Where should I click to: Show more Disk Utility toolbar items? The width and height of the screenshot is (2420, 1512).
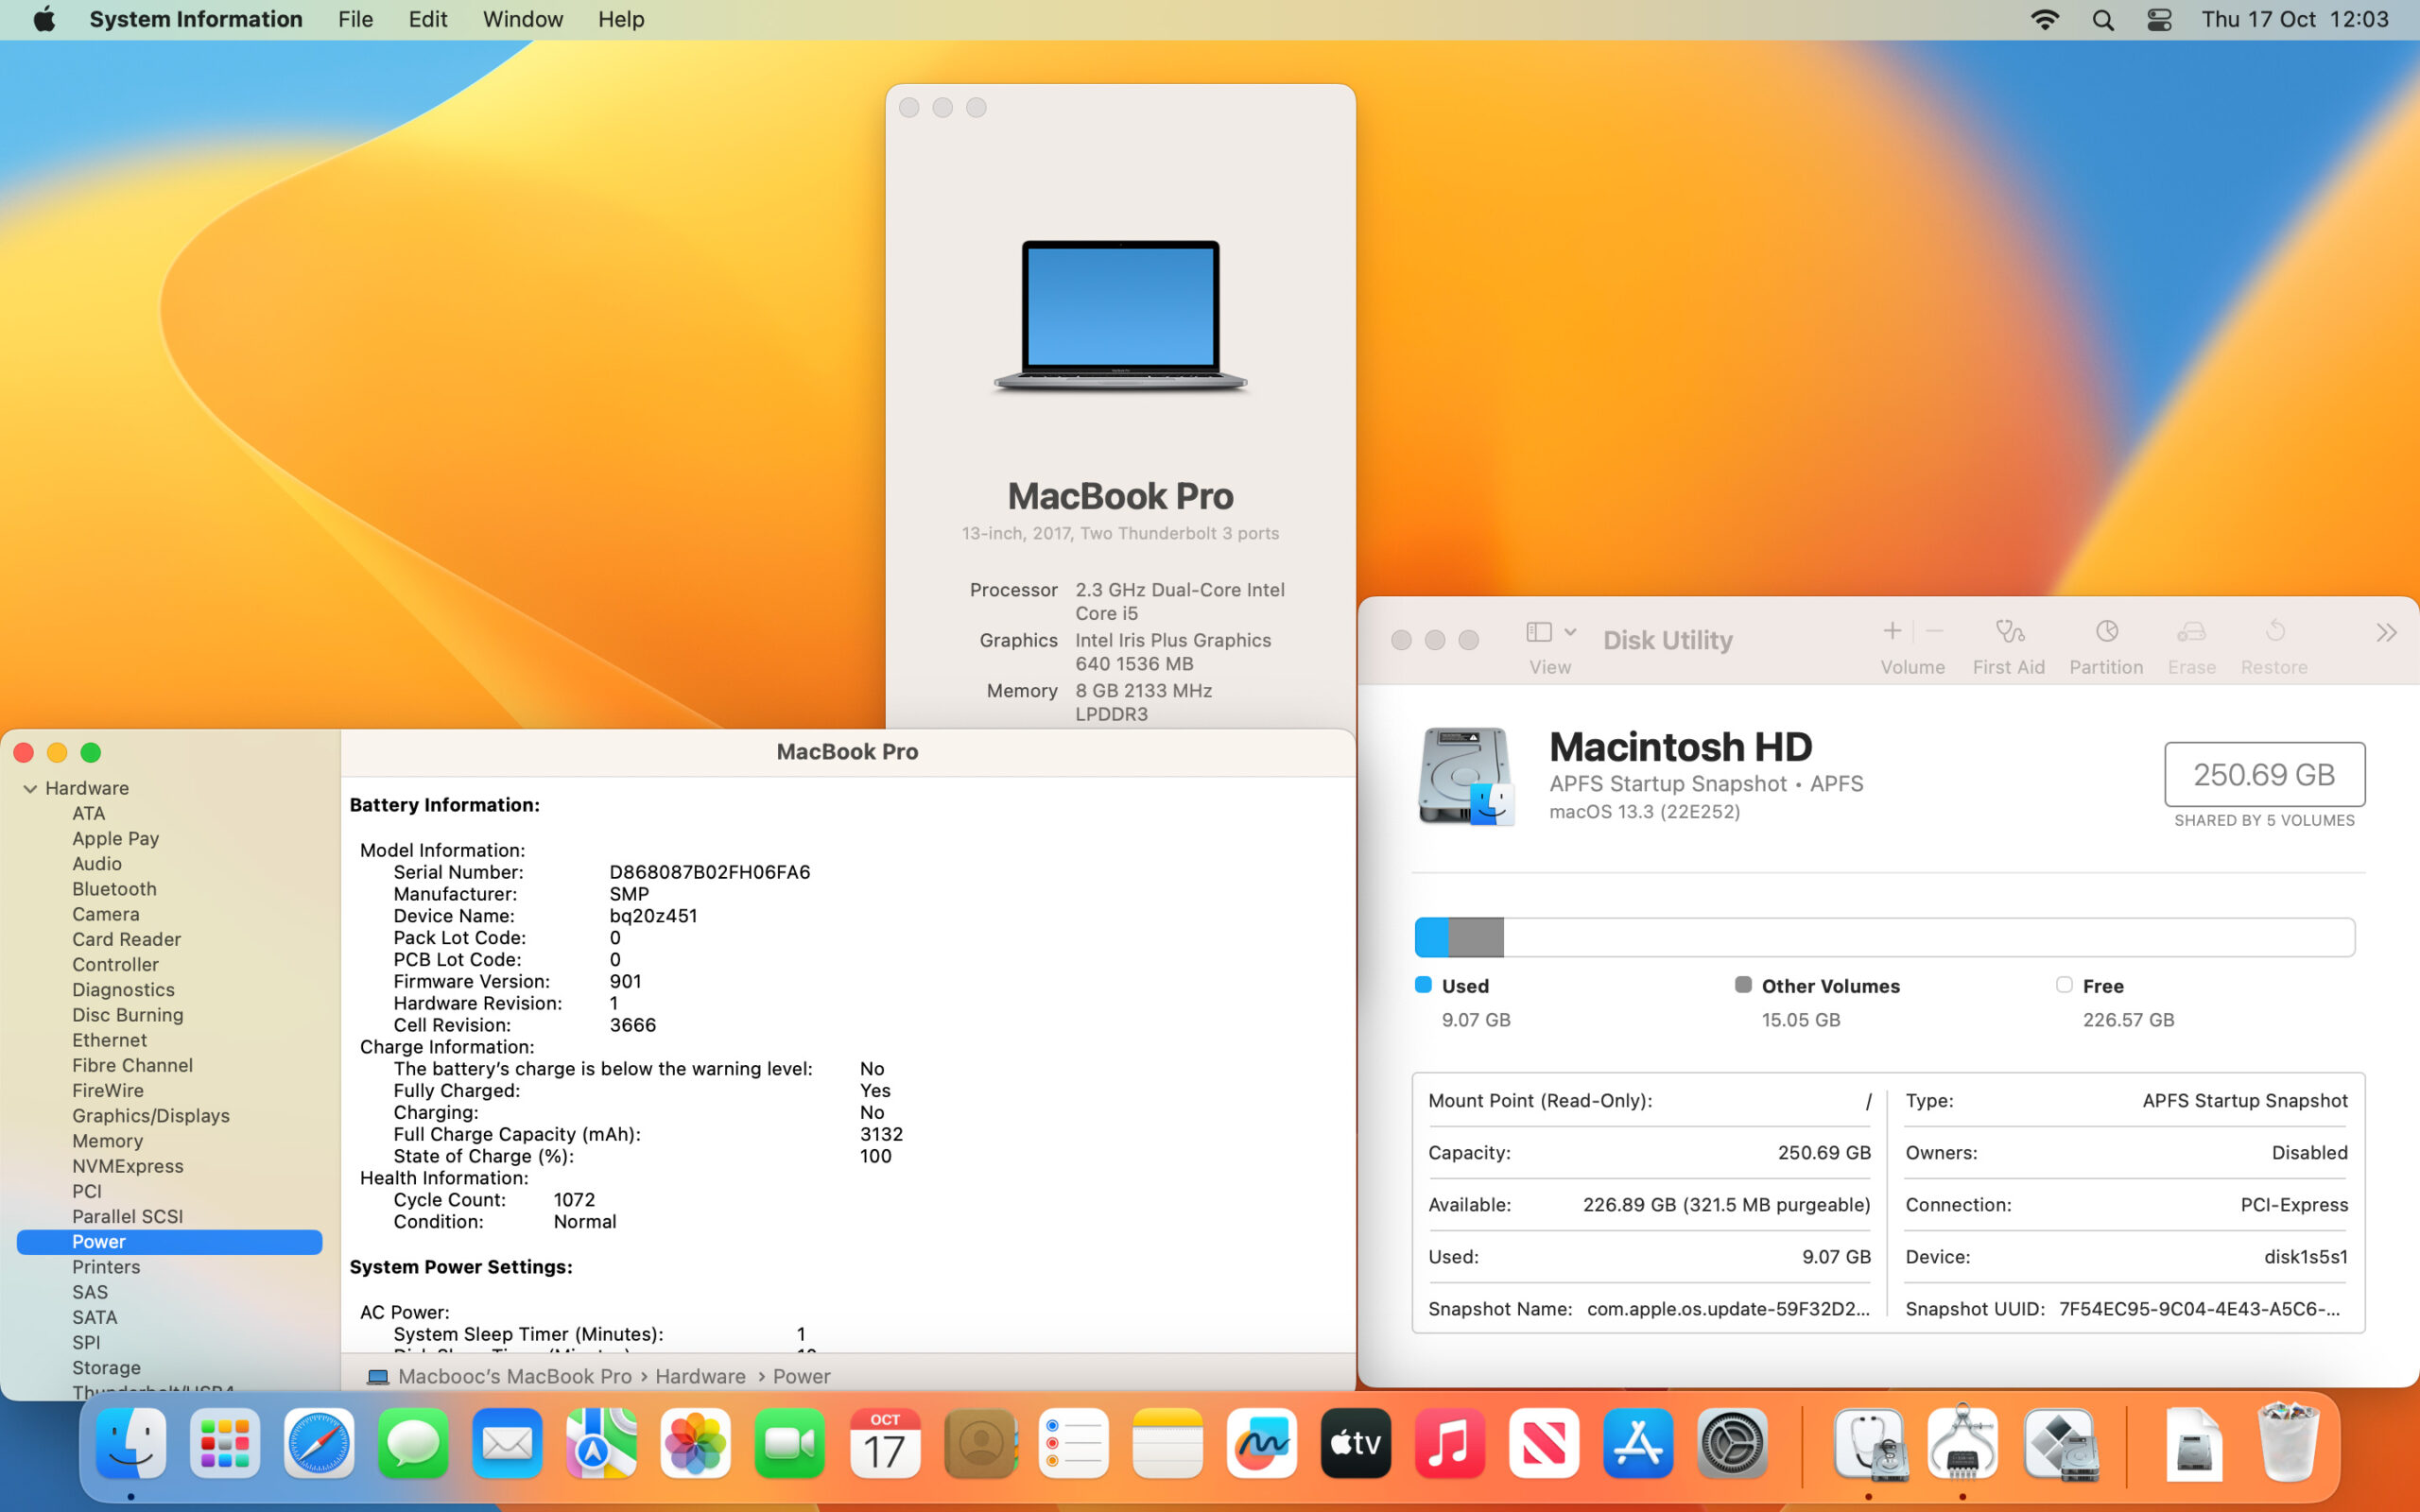[x=2386, y=632]
